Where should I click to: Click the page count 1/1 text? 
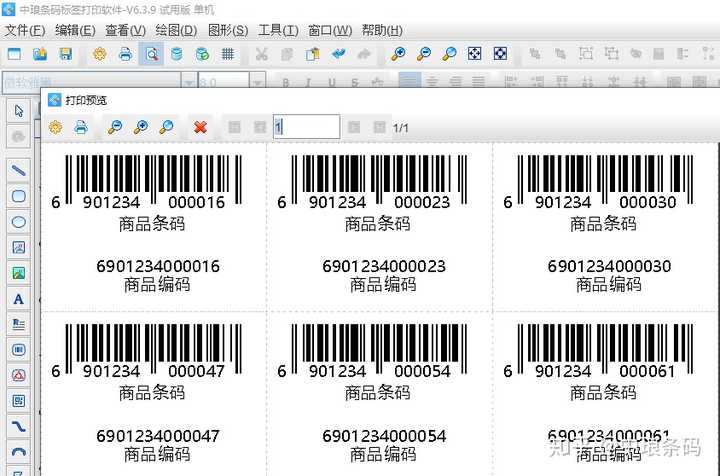click(400, 128)
